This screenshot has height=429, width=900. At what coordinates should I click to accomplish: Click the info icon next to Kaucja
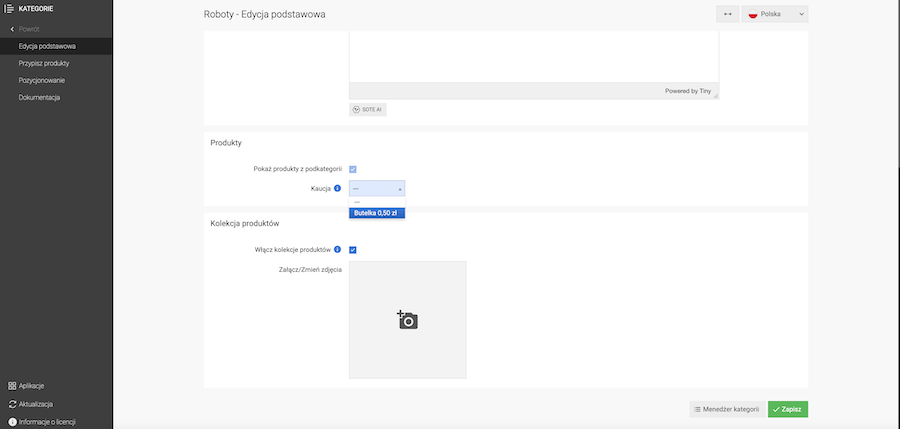pyautogui.click(x=337, y=188)
